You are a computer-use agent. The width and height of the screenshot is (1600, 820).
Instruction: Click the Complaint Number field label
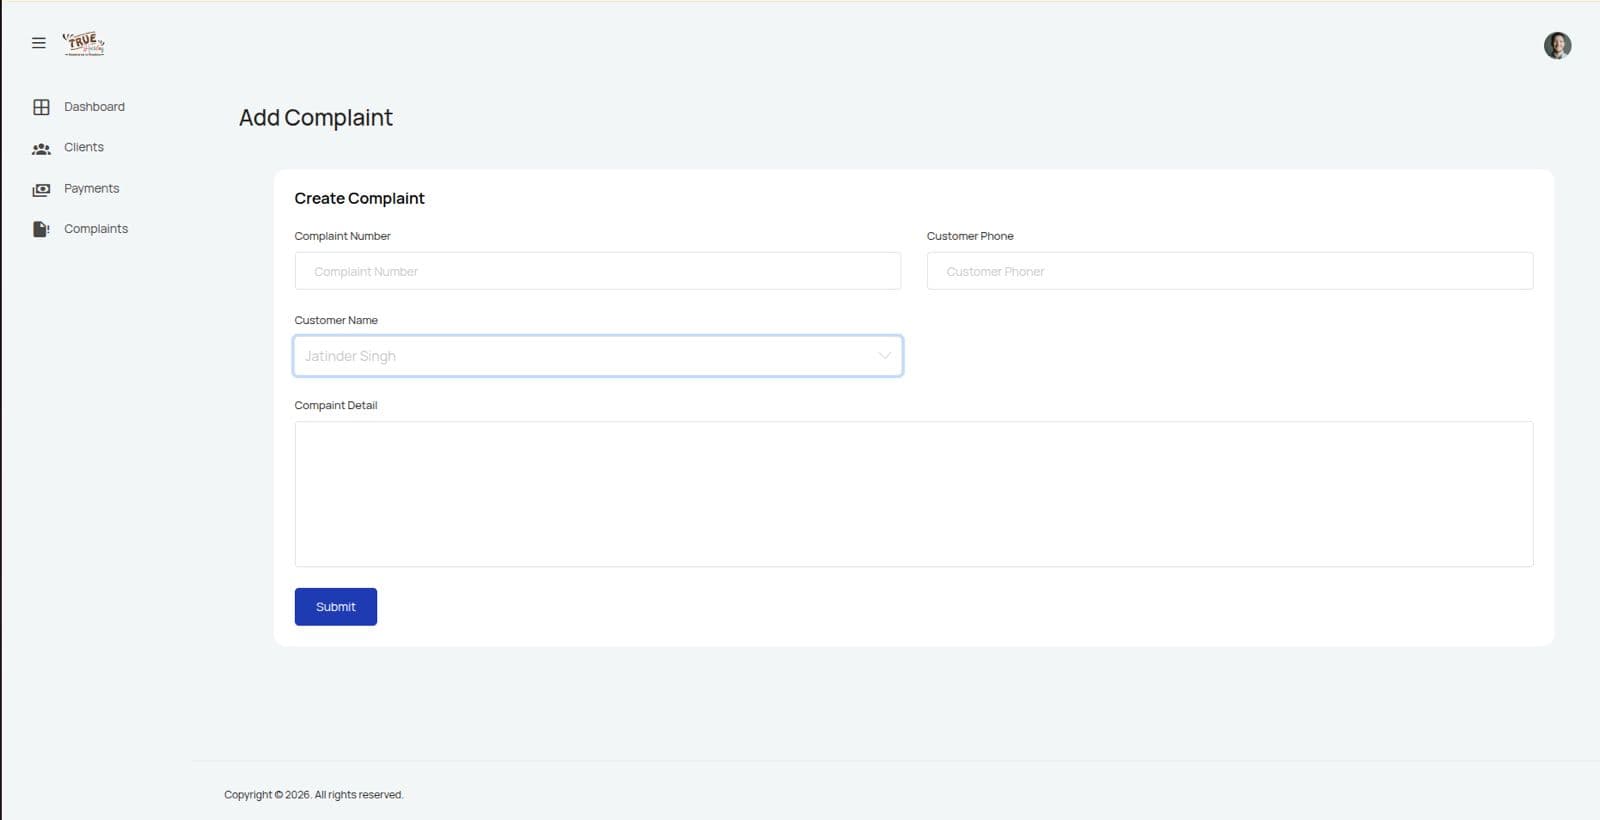[342, 236]
